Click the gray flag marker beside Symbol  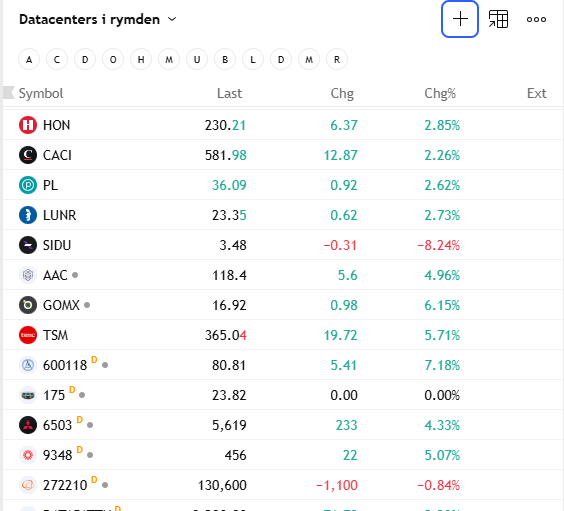pyautogui.click(x=9, y=93)
